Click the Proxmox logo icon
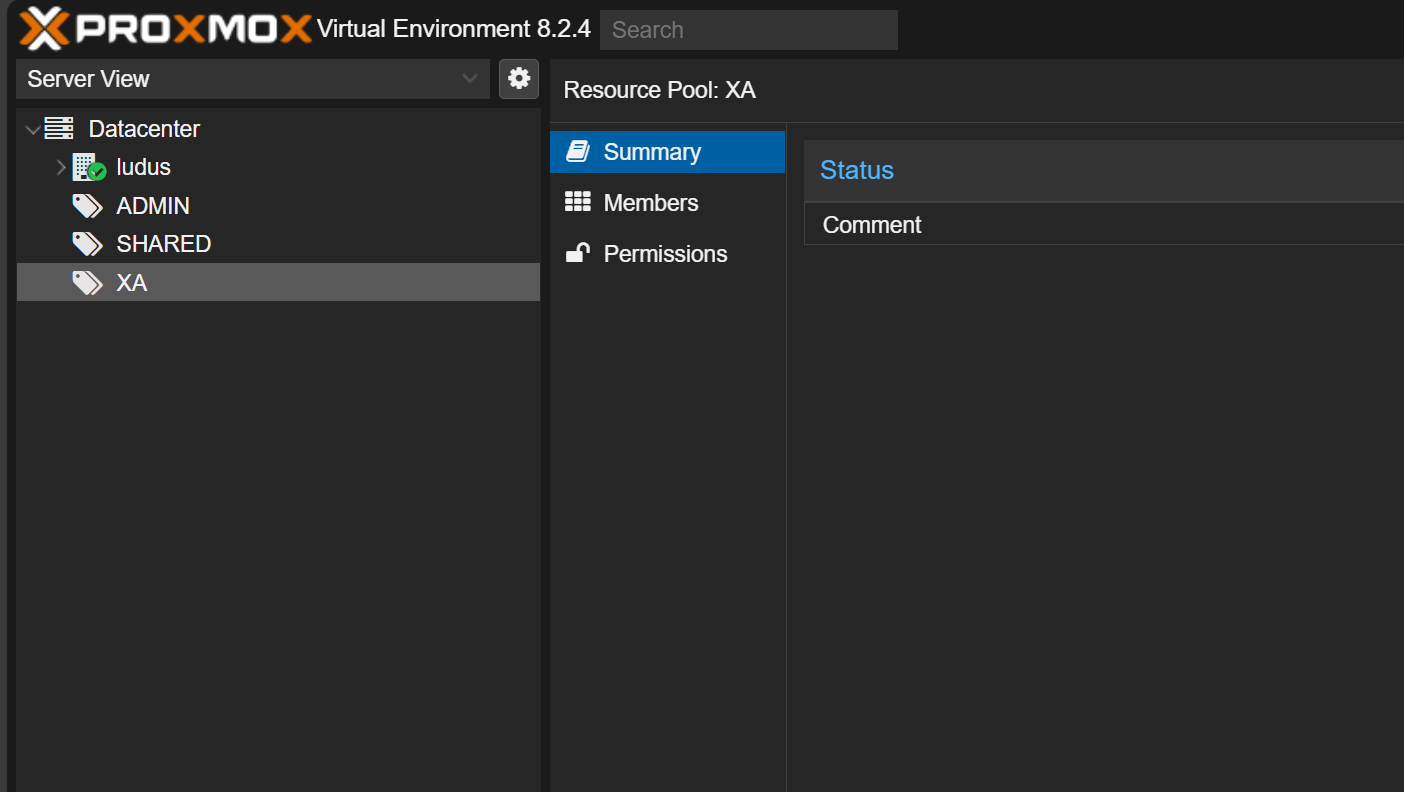Image resolution: width=1404 pixels, height=792 pixels. pyautogui.click(x=44, y=28)
